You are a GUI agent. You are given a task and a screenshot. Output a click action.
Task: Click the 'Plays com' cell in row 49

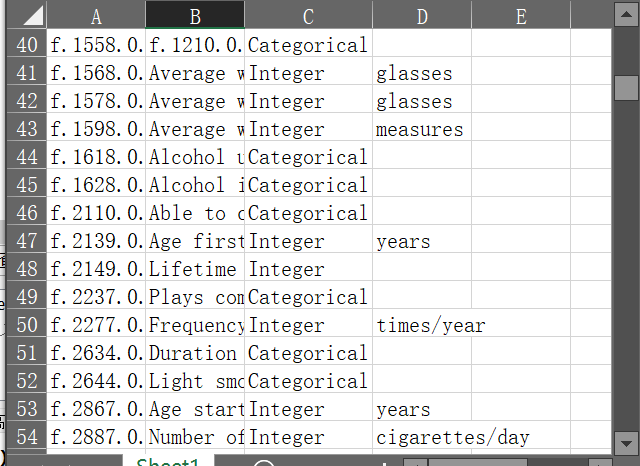[195, 297]
